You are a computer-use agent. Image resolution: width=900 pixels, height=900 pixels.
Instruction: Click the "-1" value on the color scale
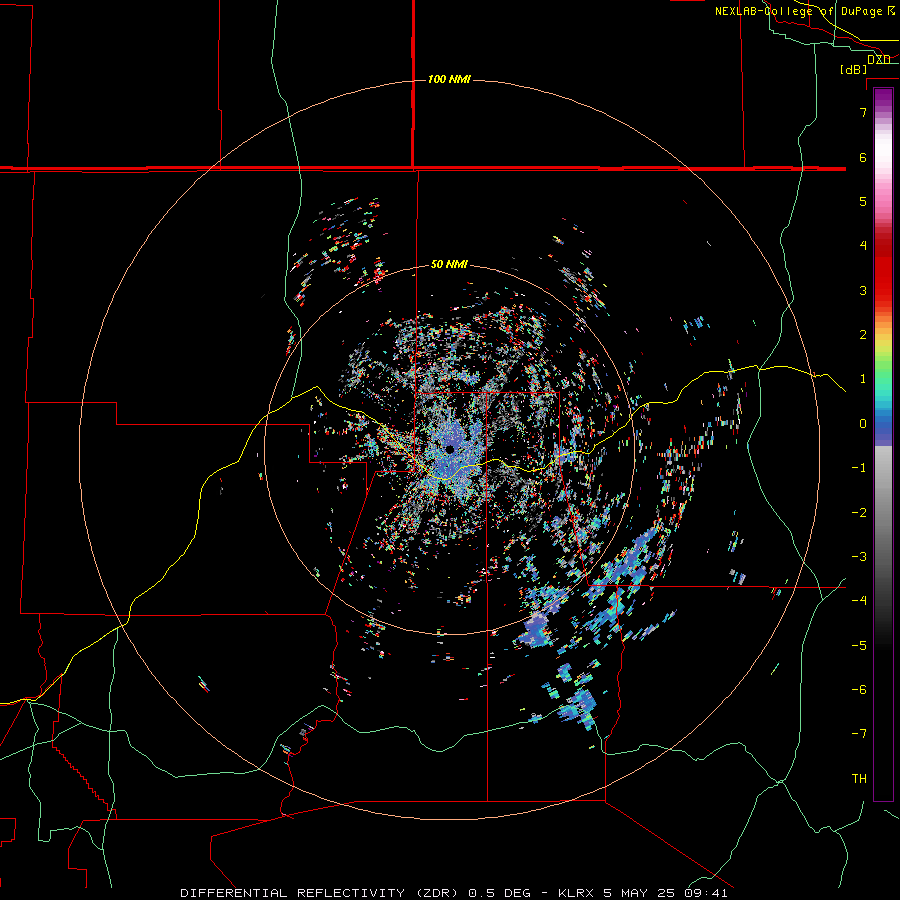tap(859, 468)
